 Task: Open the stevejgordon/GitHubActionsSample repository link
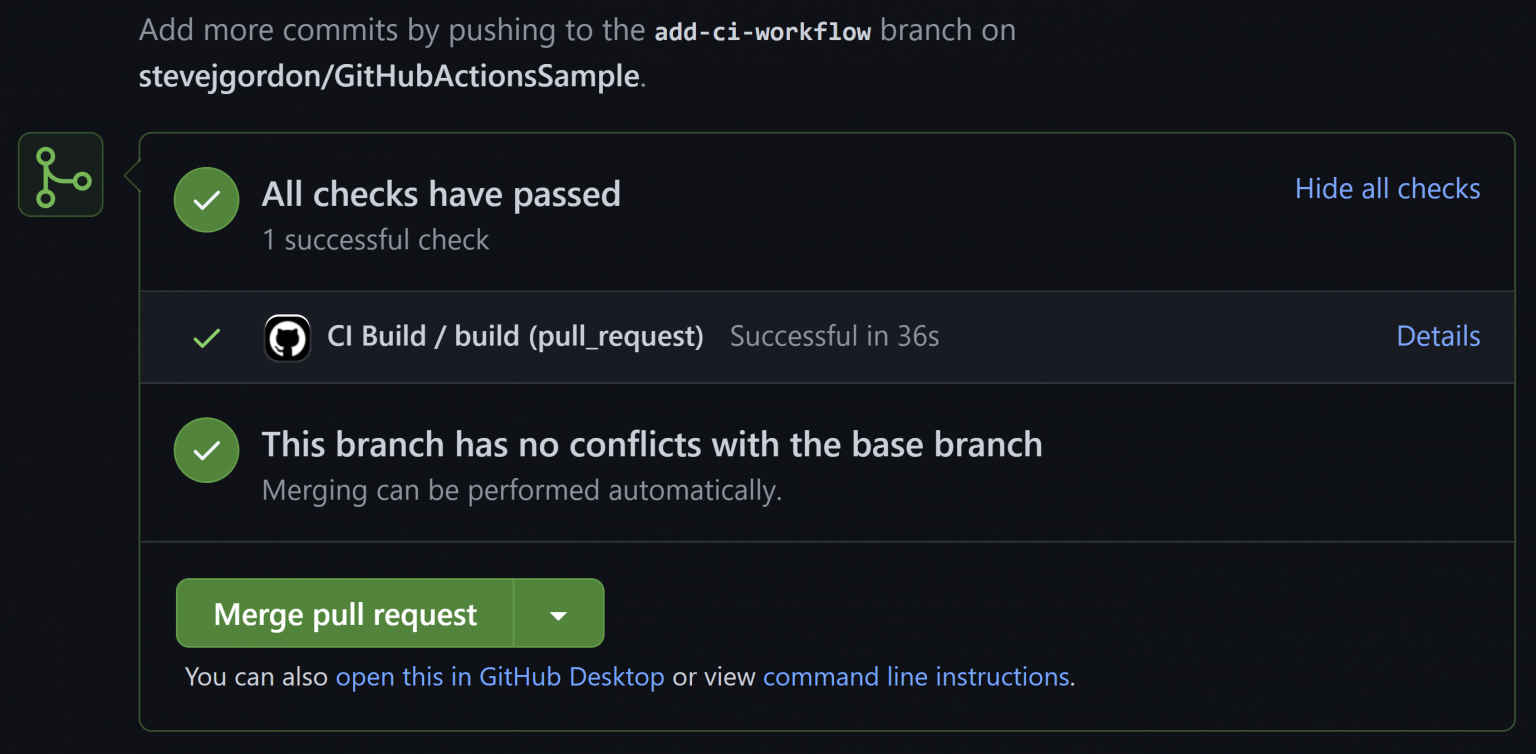[389, 74]
